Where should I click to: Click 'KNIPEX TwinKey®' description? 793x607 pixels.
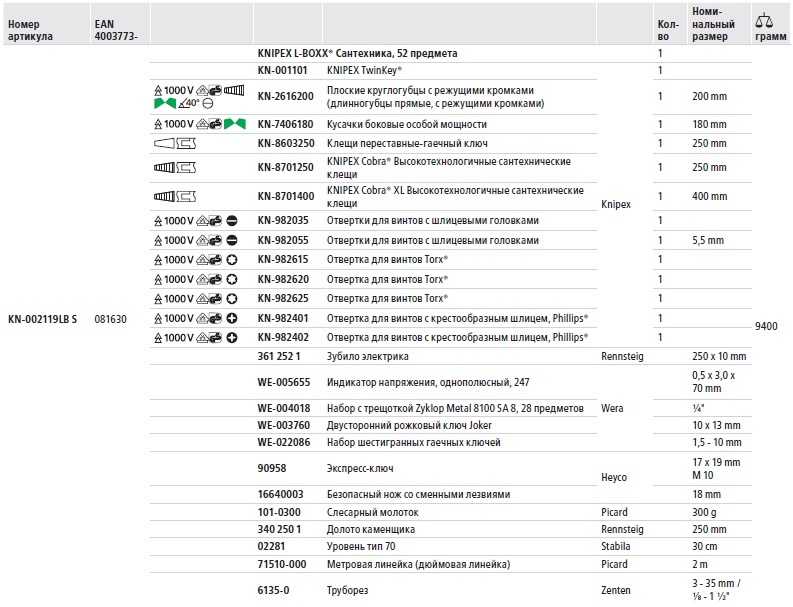click(364, 70)
